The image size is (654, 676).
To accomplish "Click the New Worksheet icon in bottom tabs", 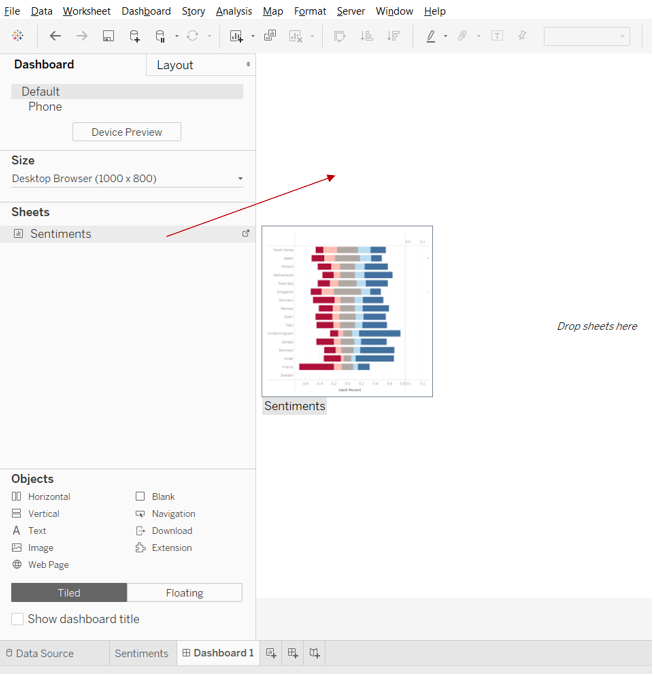I will pos(271,653).
